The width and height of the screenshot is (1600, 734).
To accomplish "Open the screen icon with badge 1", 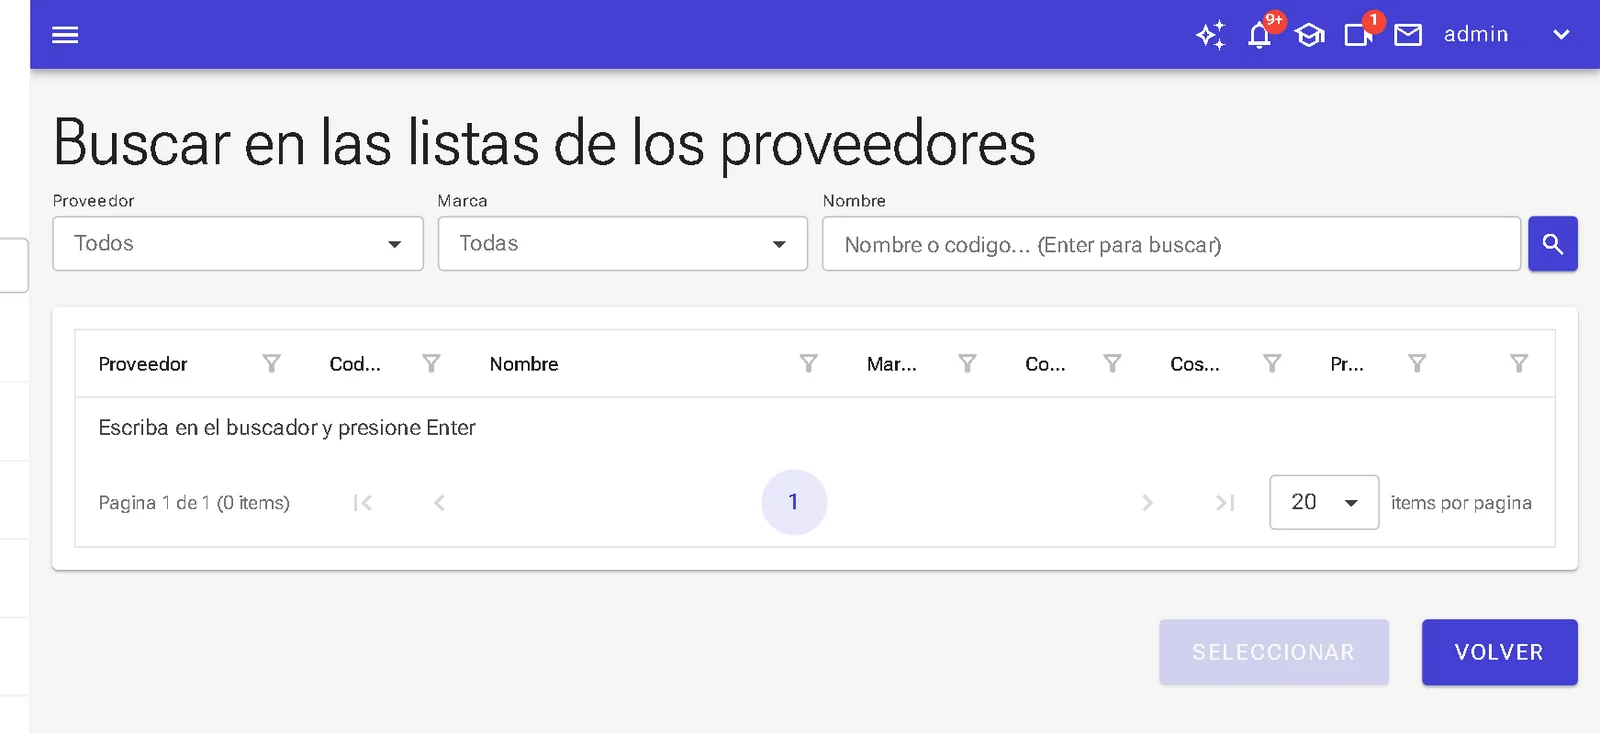I will tap(1358, 35).
